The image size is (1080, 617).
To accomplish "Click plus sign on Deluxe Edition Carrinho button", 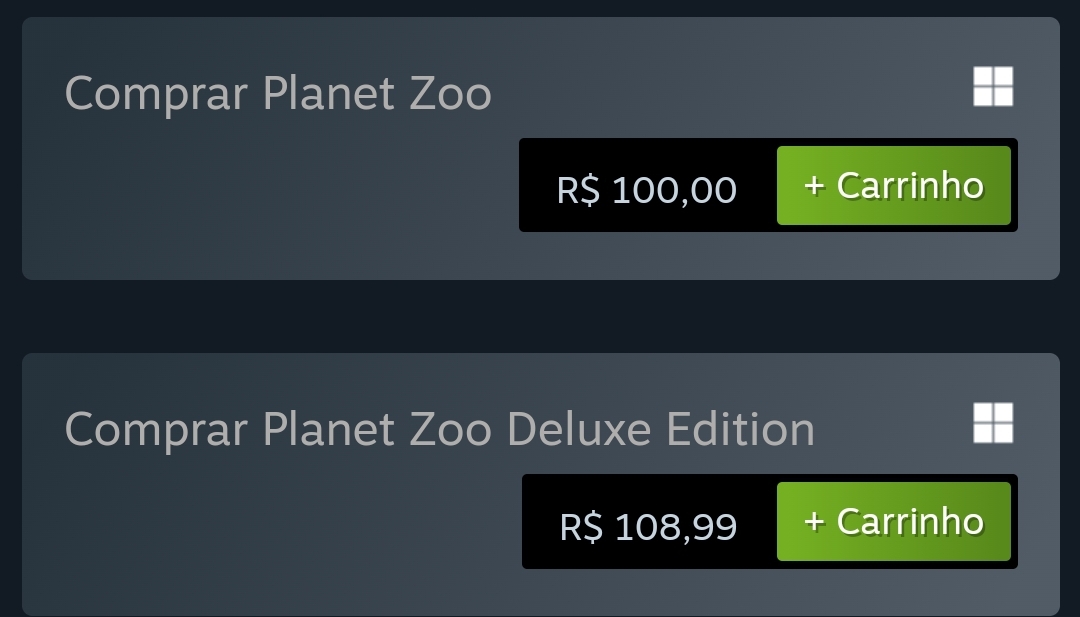I will (x=814, y=522).
